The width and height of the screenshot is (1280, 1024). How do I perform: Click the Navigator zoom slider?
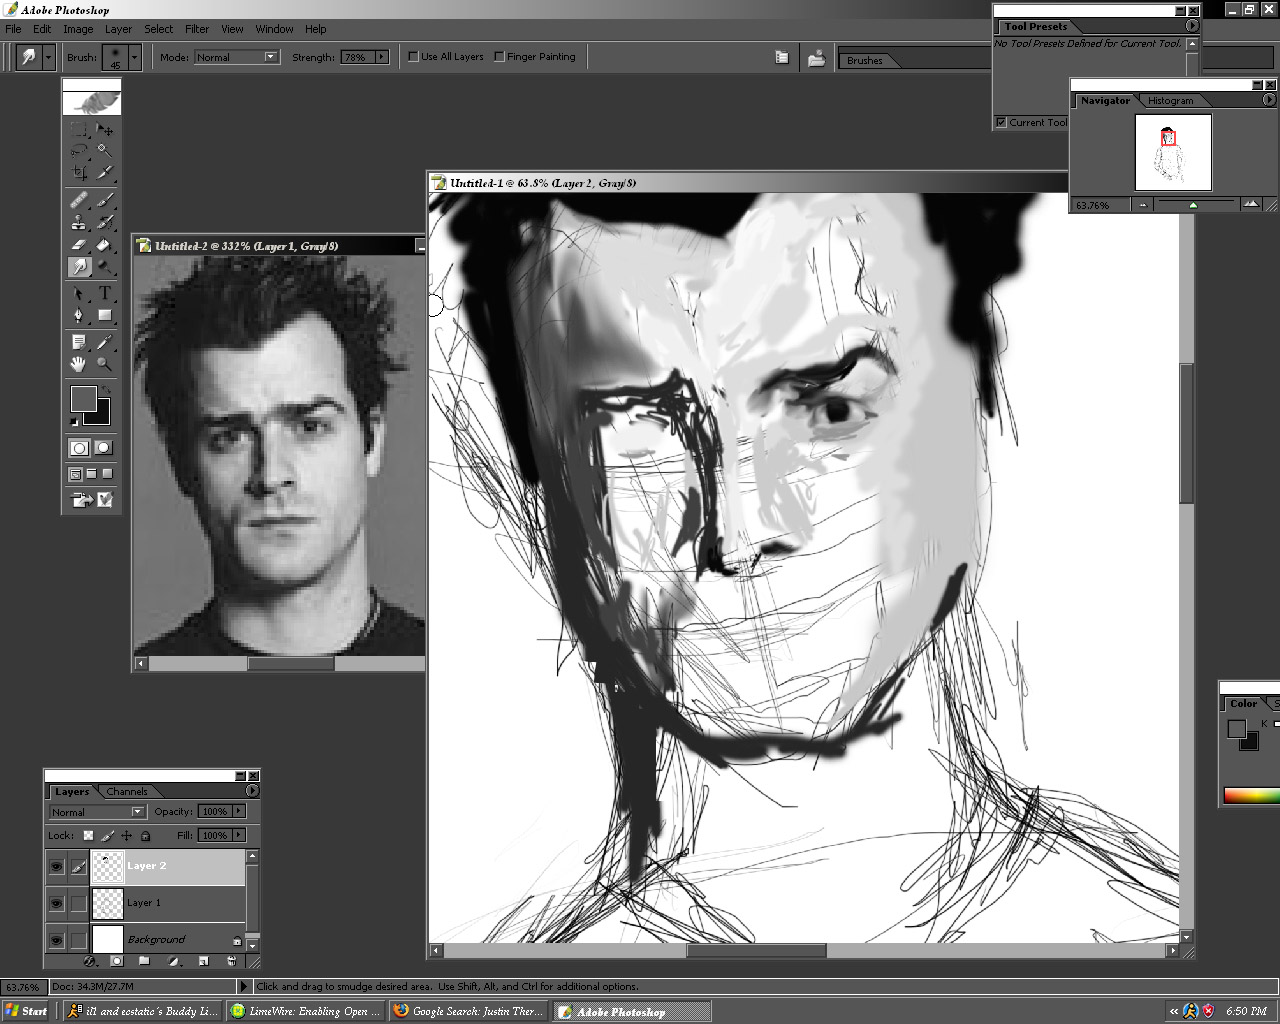1193,204
